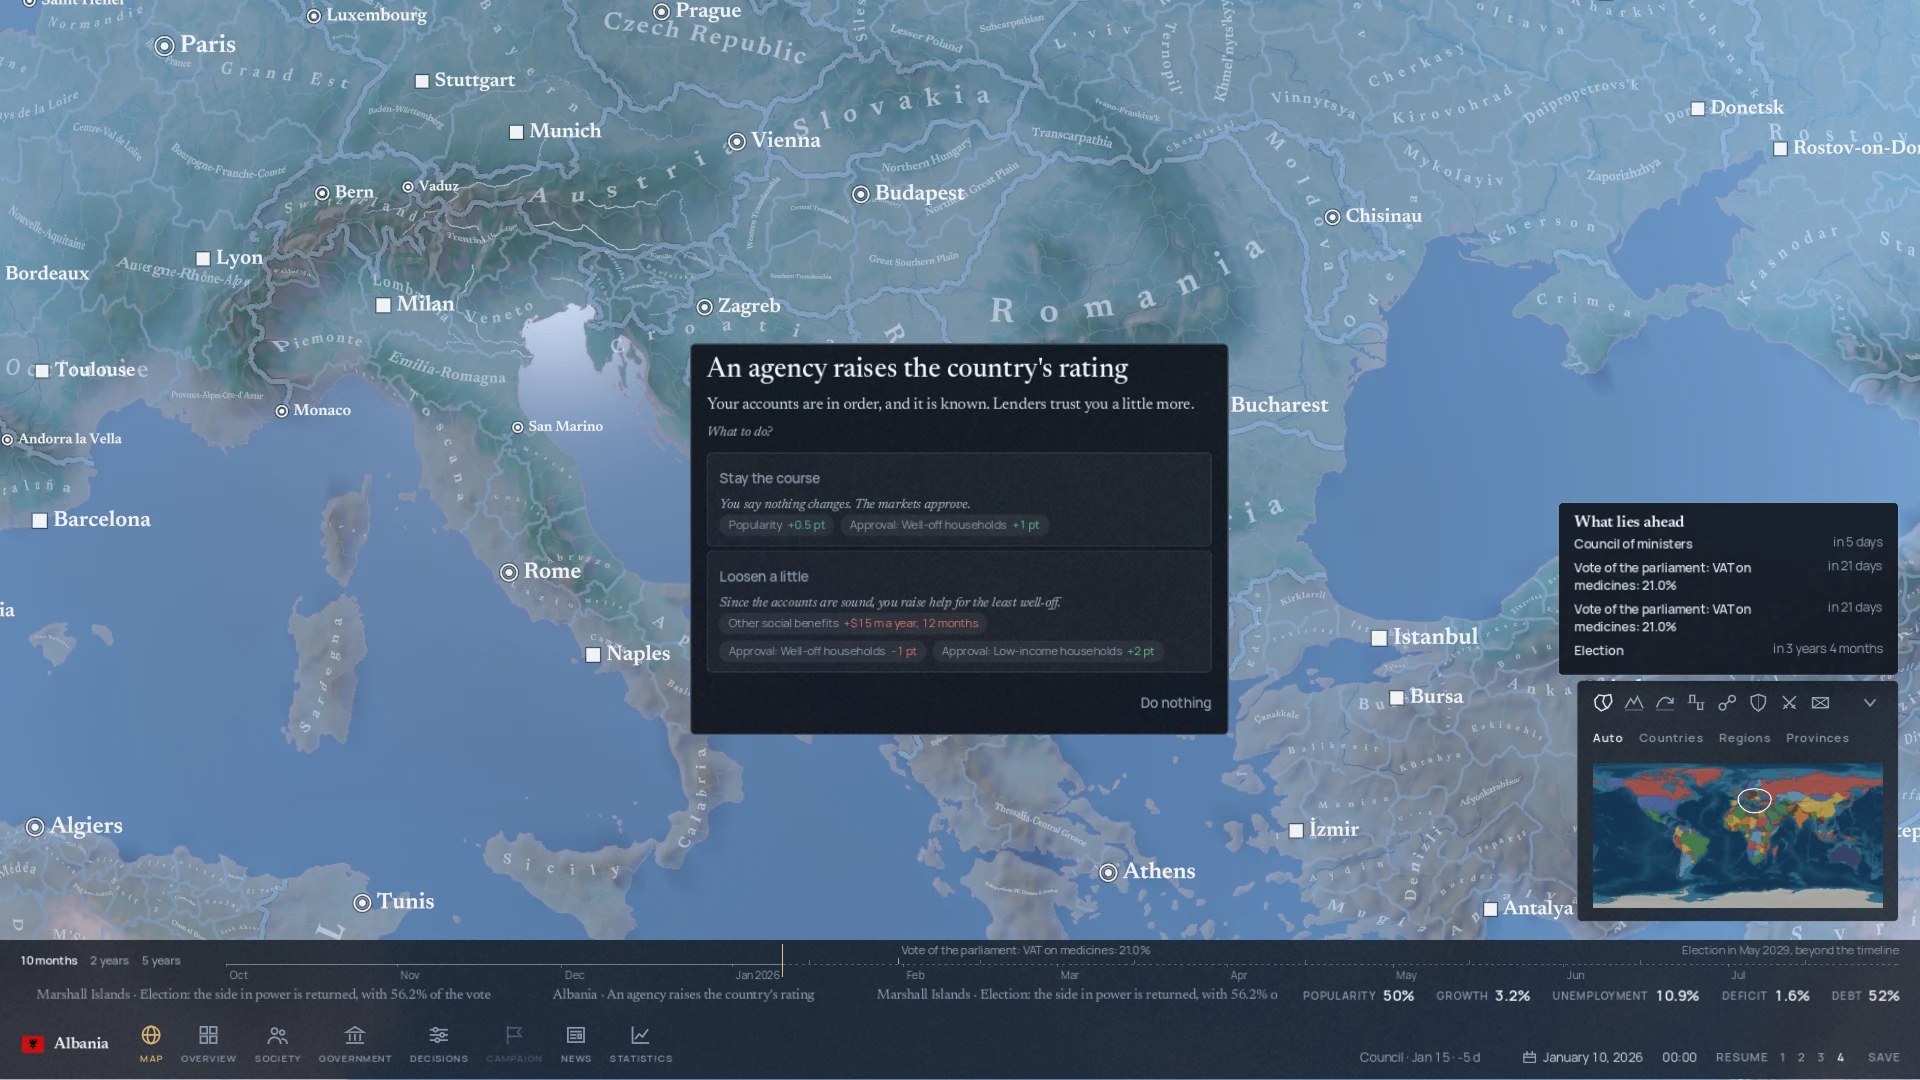The width and height of the screenshot is (1920, 1080).
Task: Click the SAVE button
Action: point(1883,1058)
